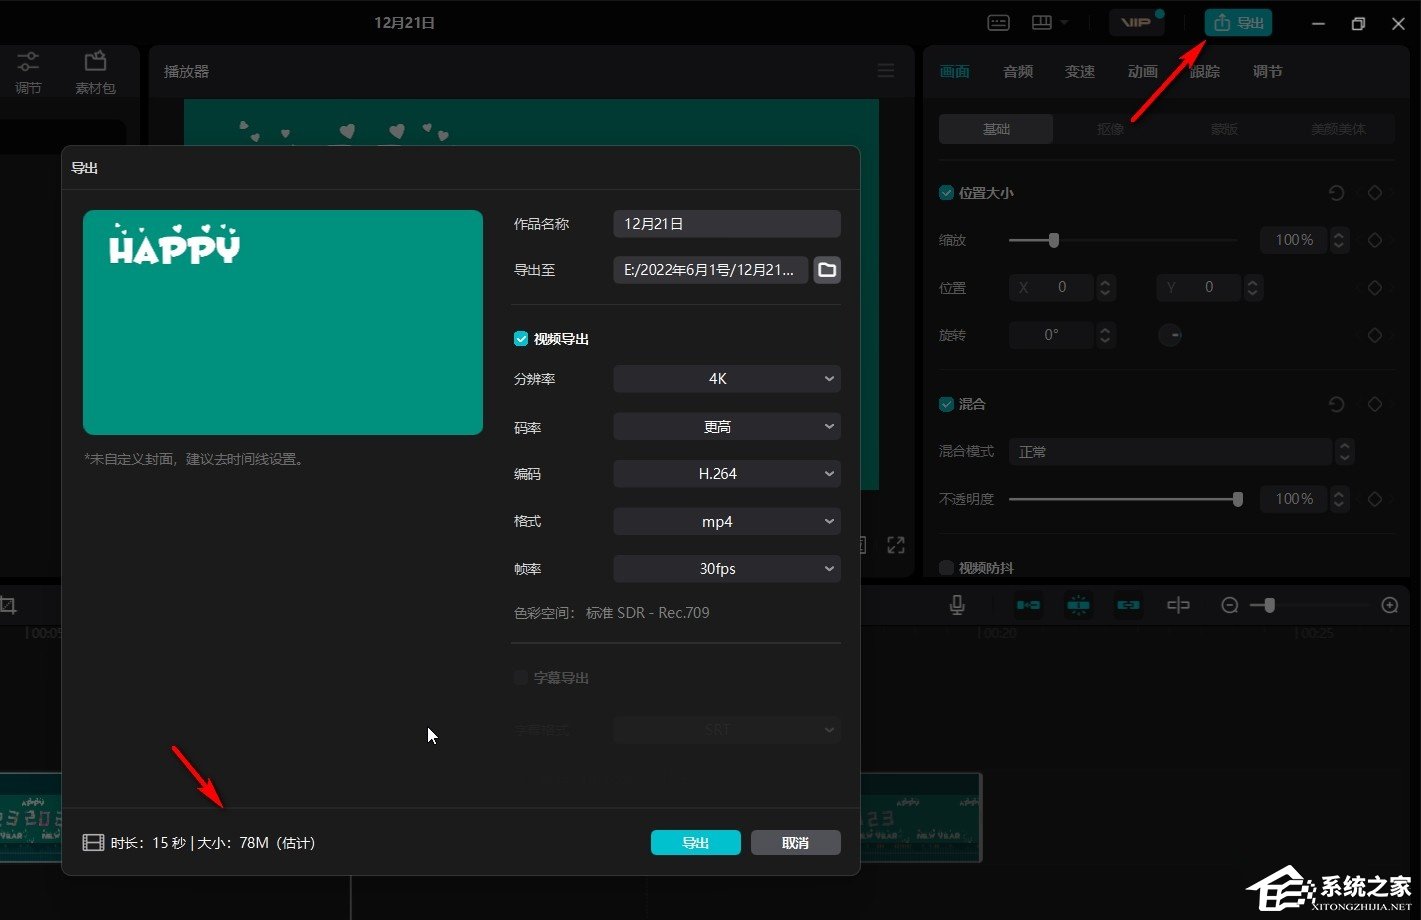This screenshot has height=920, width=1421.
Task: Open the player panel hamburger menu
Action: (886, 71)
